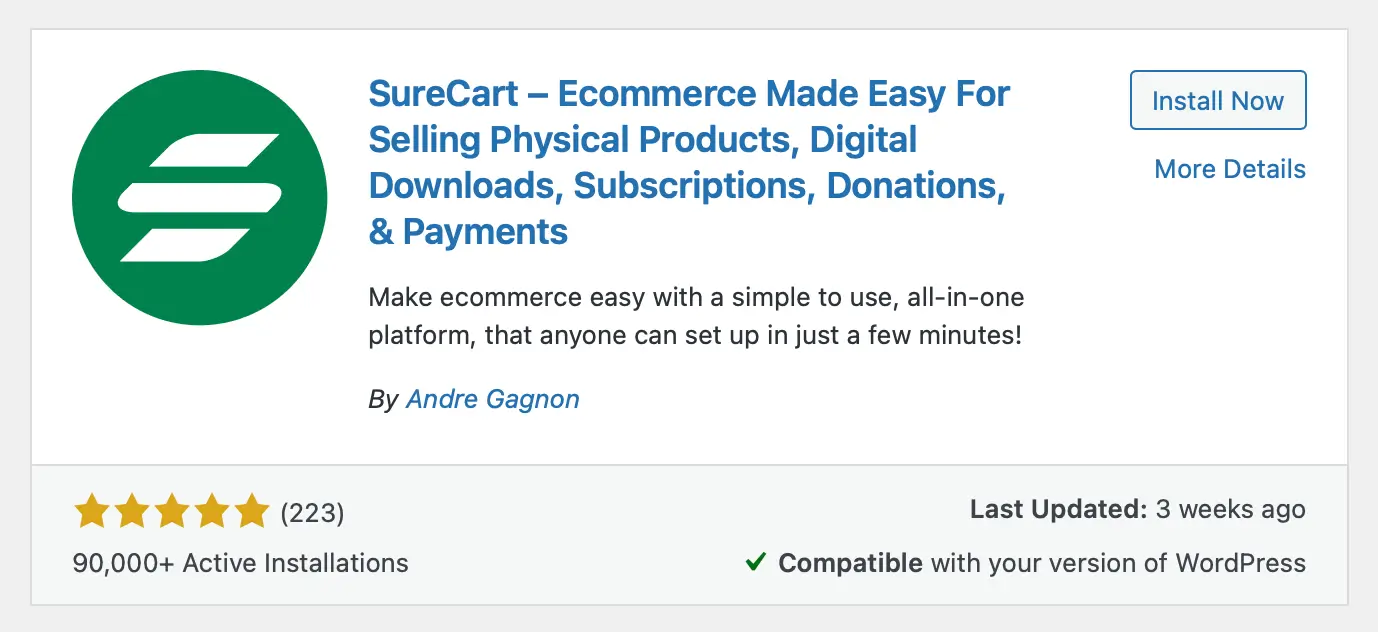Image resolution: width=1378 pixels, height=632 pixels.
Task: Click the bold Compatible text
Action: coord(850,562)
